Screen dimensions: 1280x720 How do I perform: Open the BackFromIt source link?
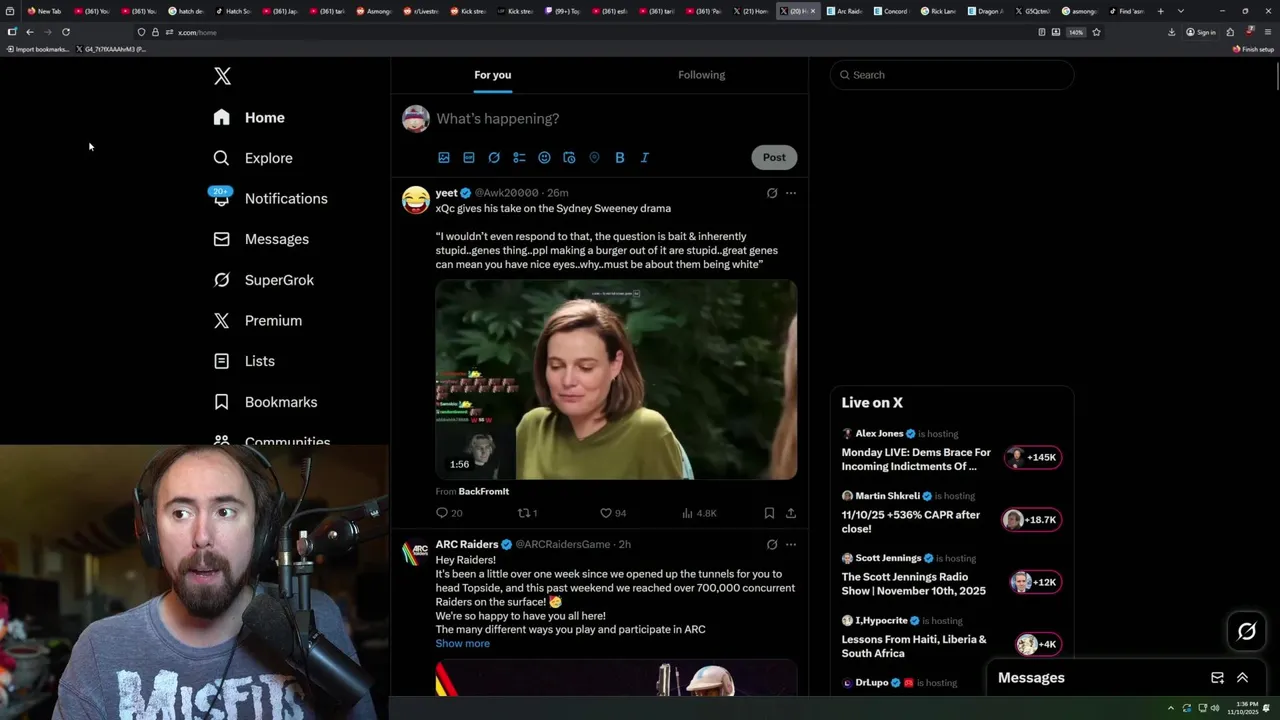click(x=484, y=491)
